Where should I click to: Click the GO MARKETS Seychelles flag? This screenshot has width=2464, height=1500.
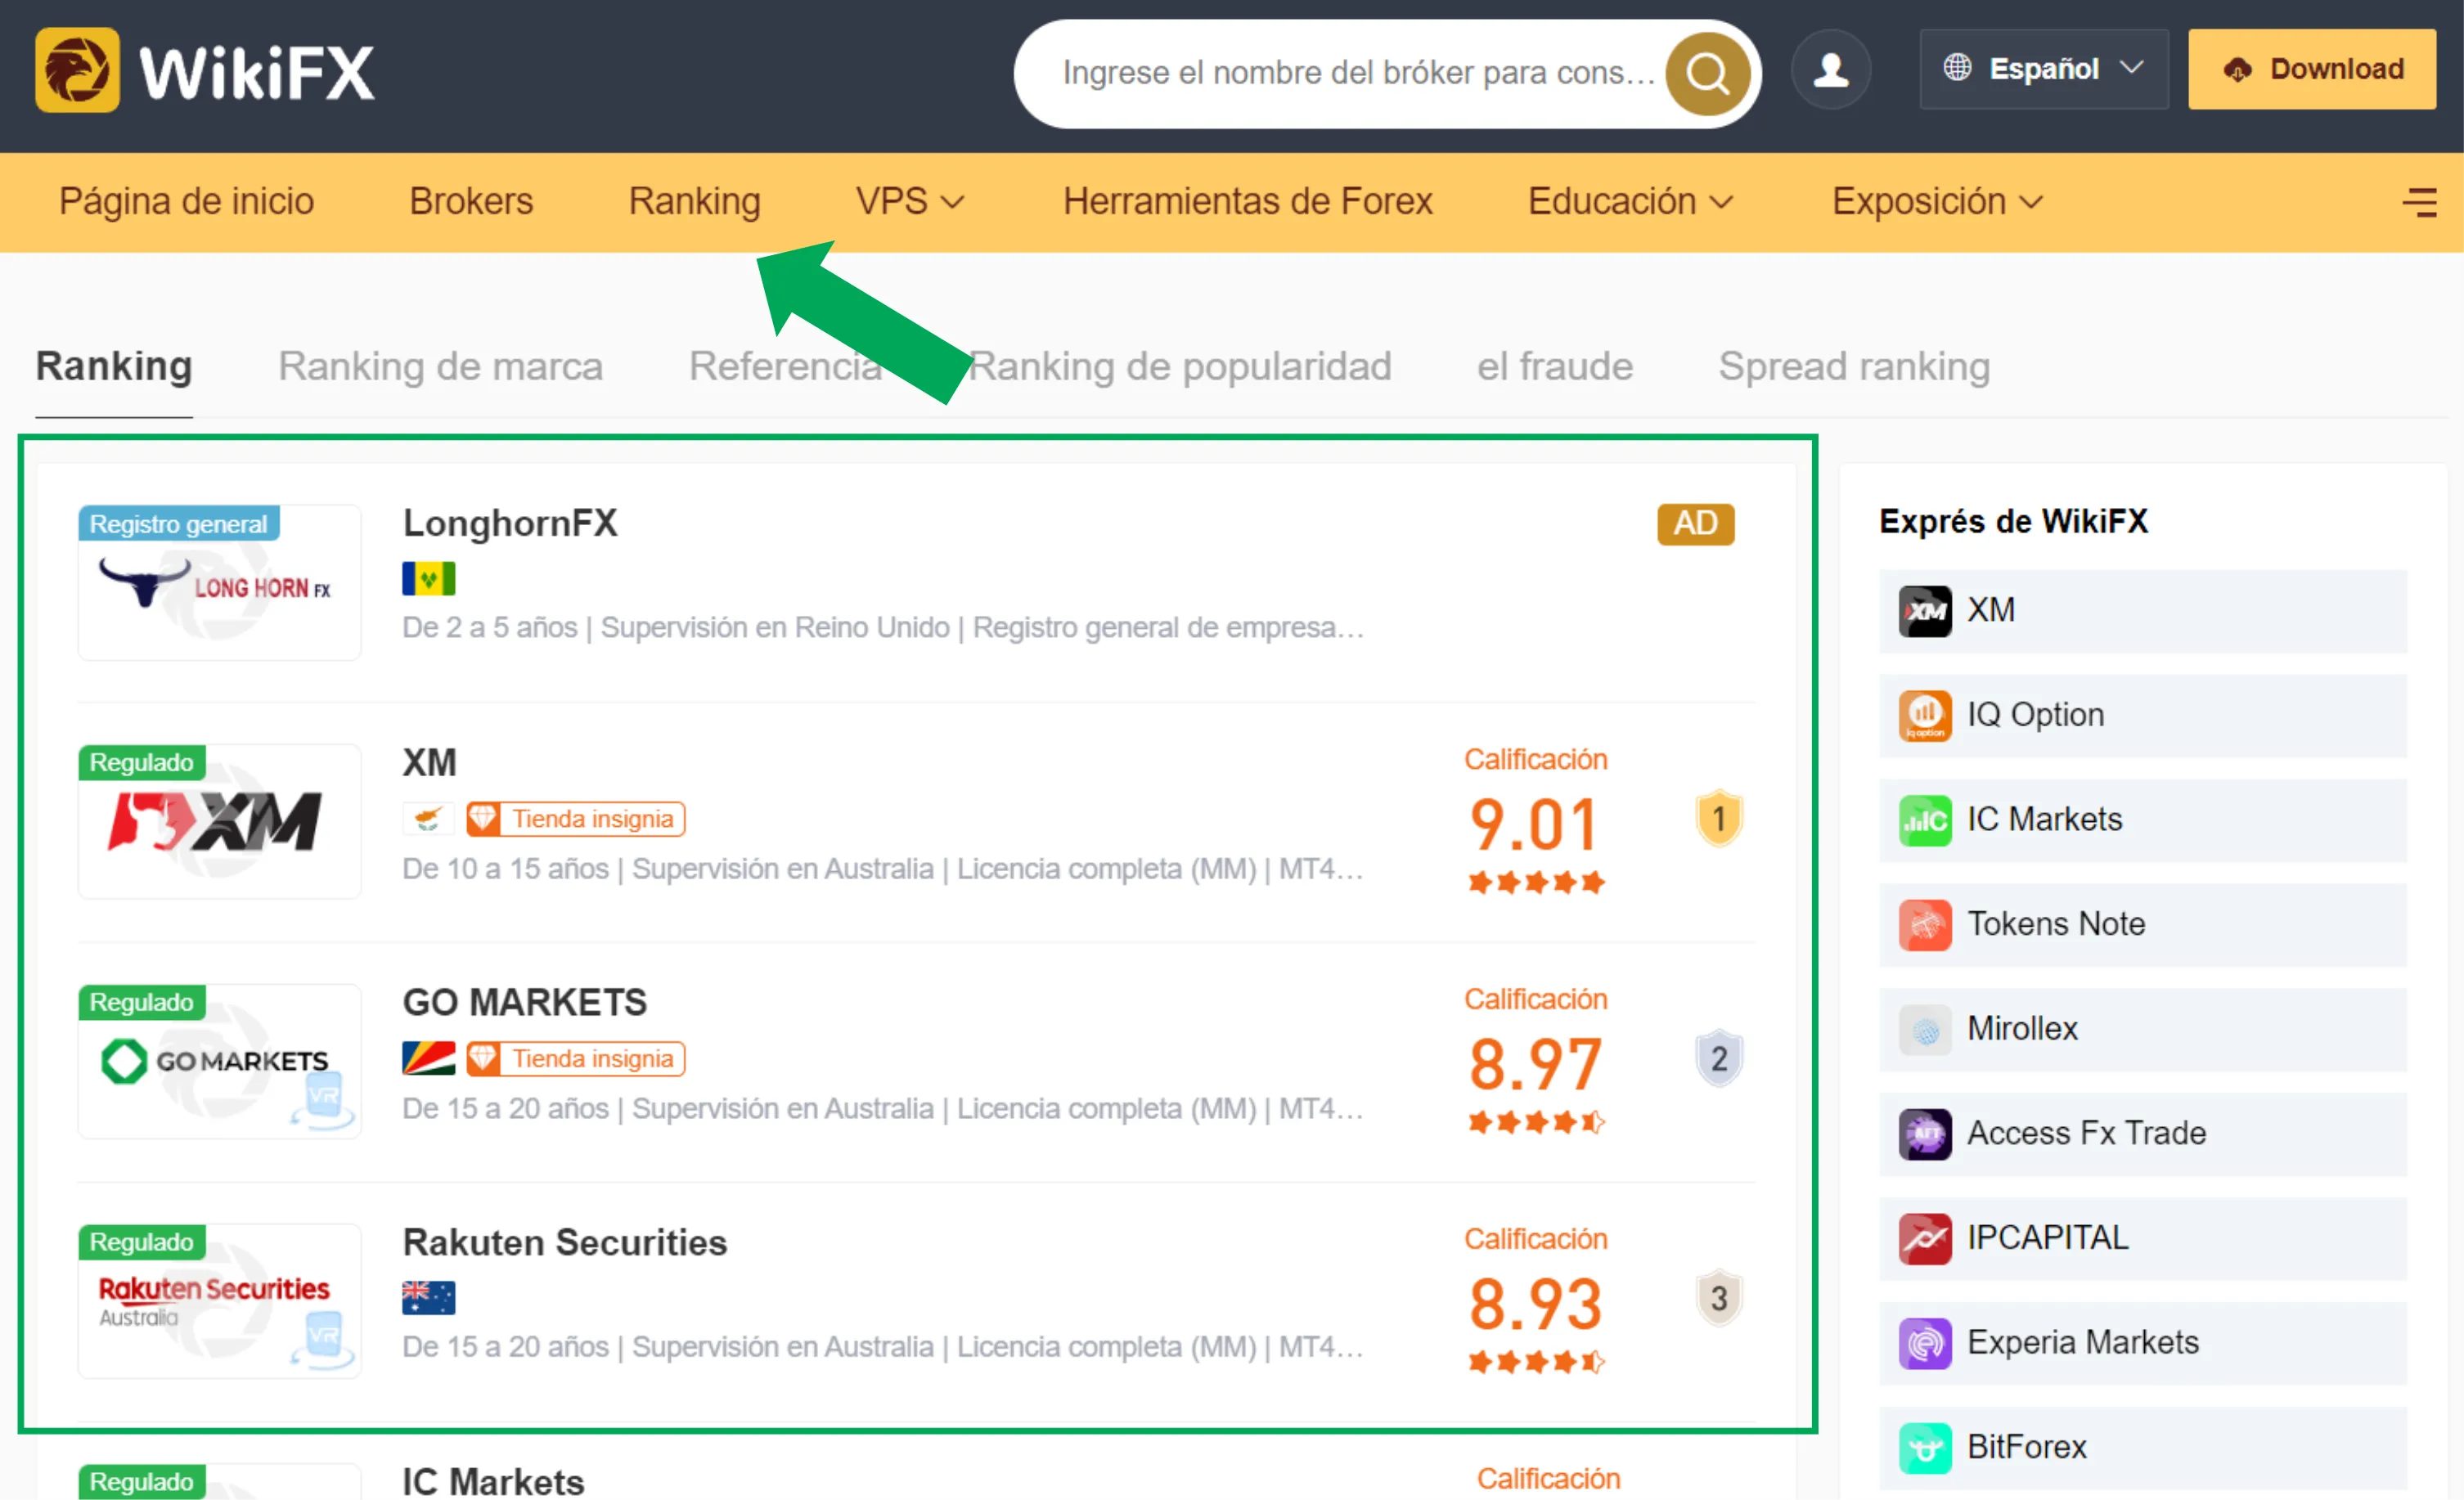point(428,1058)
